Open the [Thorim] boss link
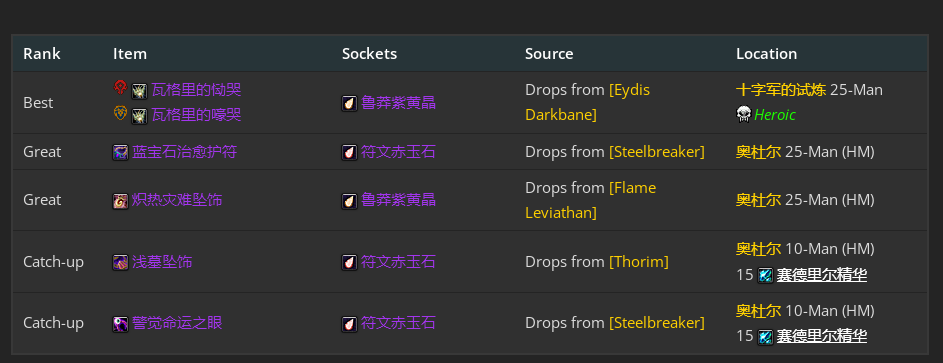Image resolution: width=943 pixels, height=363 pixels. [x=639, y=262]
